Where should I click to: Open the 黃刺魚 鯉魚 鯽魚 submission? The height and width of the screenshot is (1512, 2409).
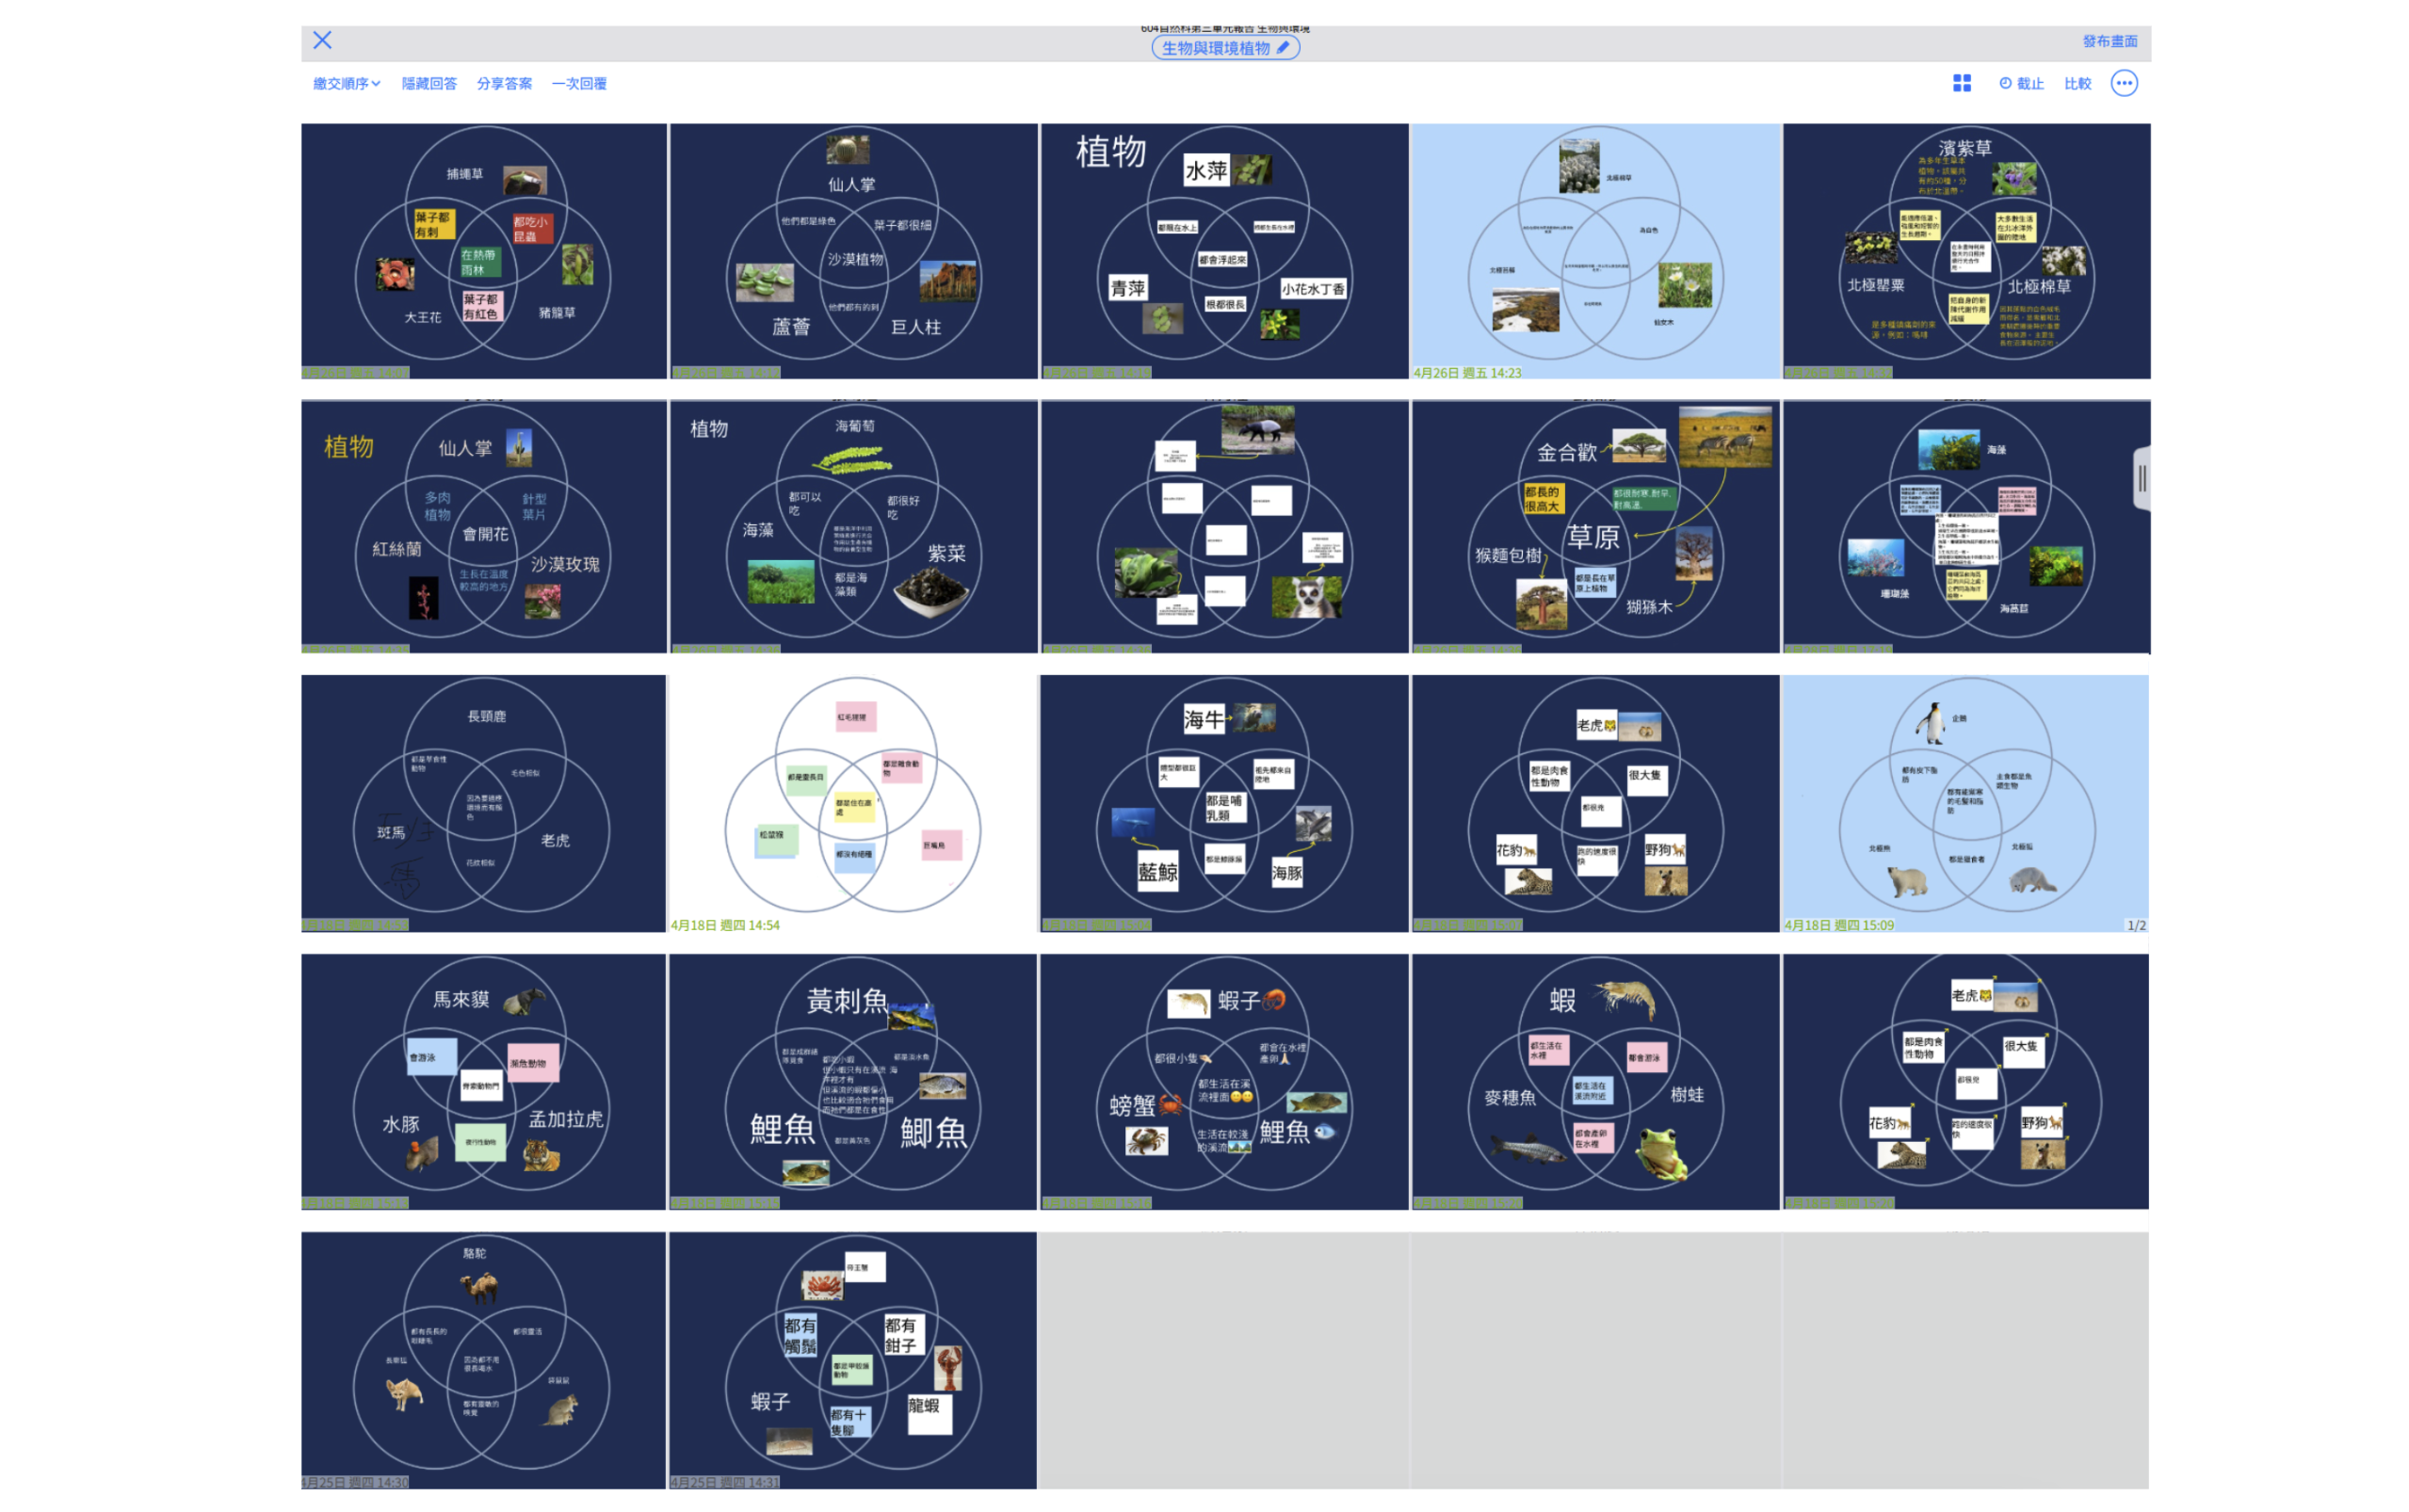[853, 1080]
